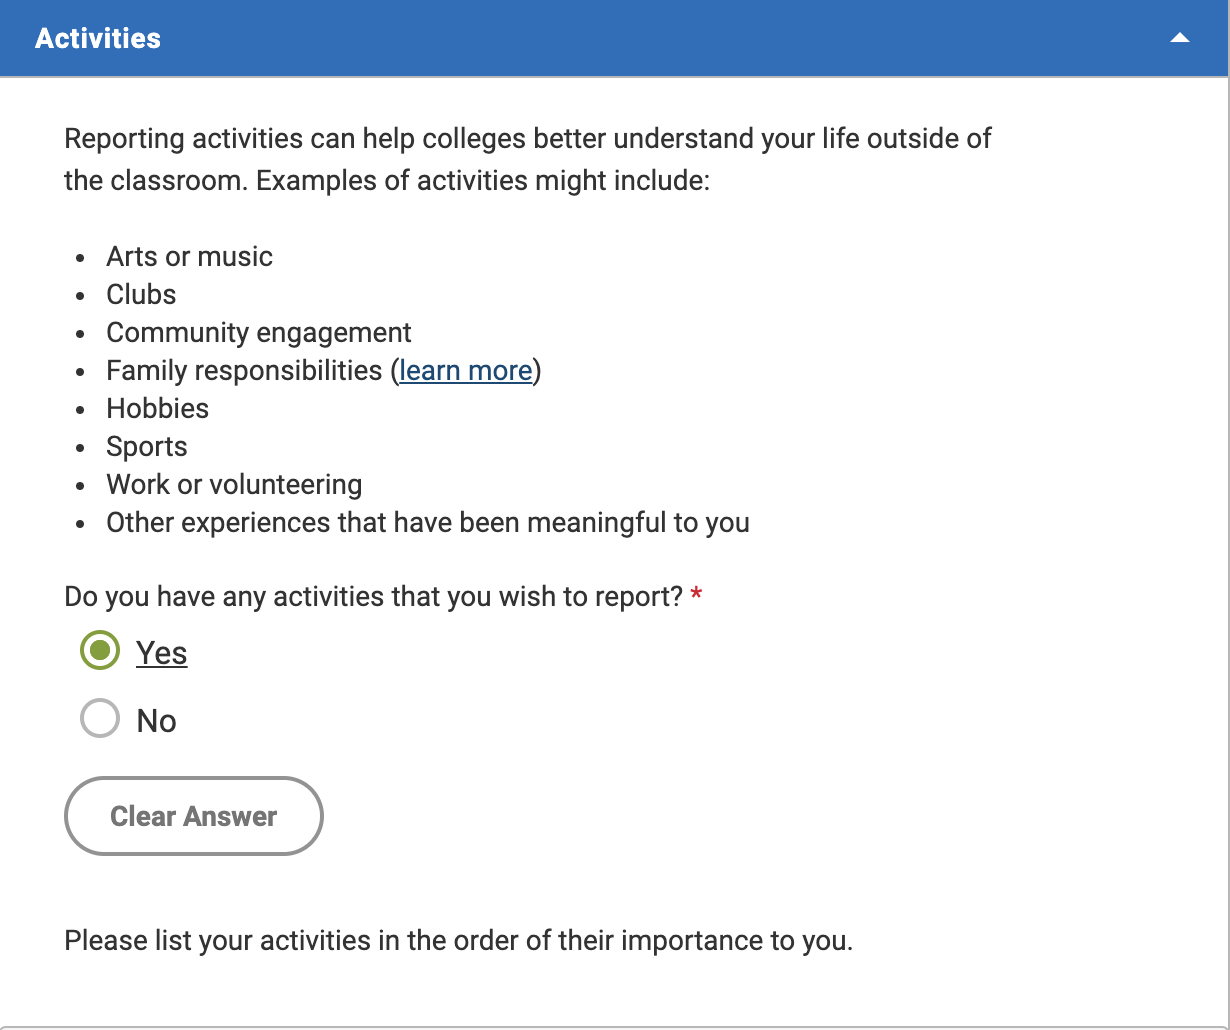Click the Work or volunteering list item
1230x1030 pixels.
pos(234,484)
